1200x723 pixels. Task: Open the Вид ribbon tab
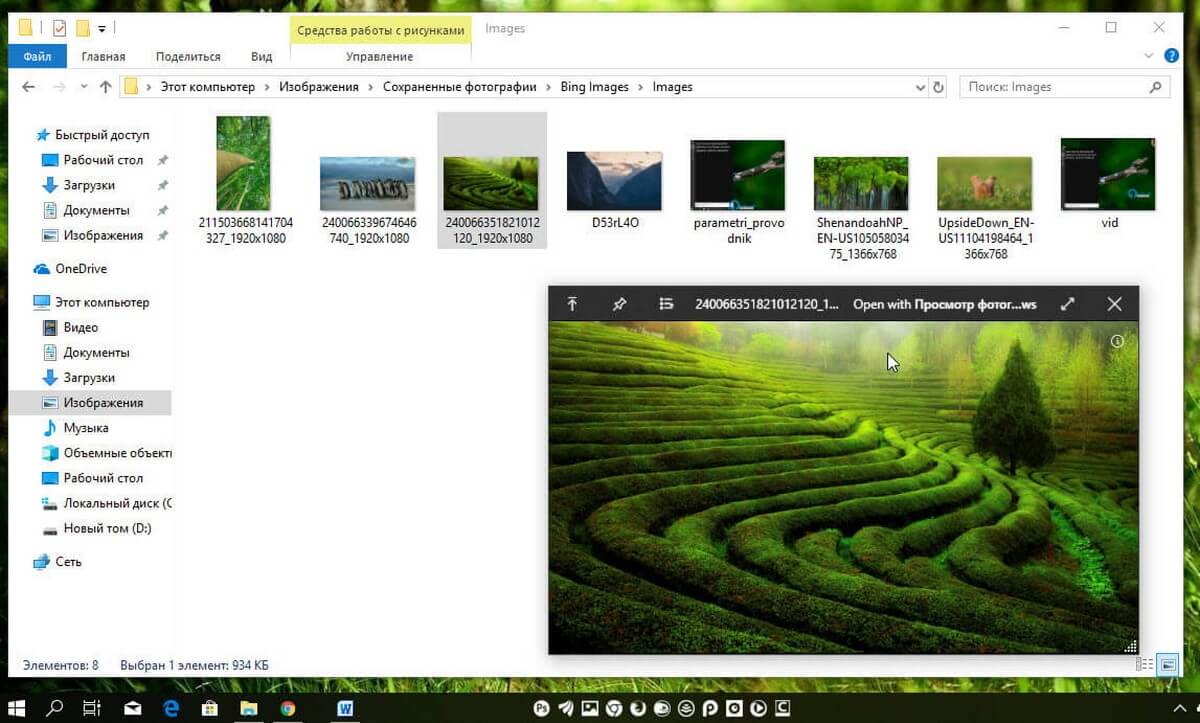click(x=262, y=57)
